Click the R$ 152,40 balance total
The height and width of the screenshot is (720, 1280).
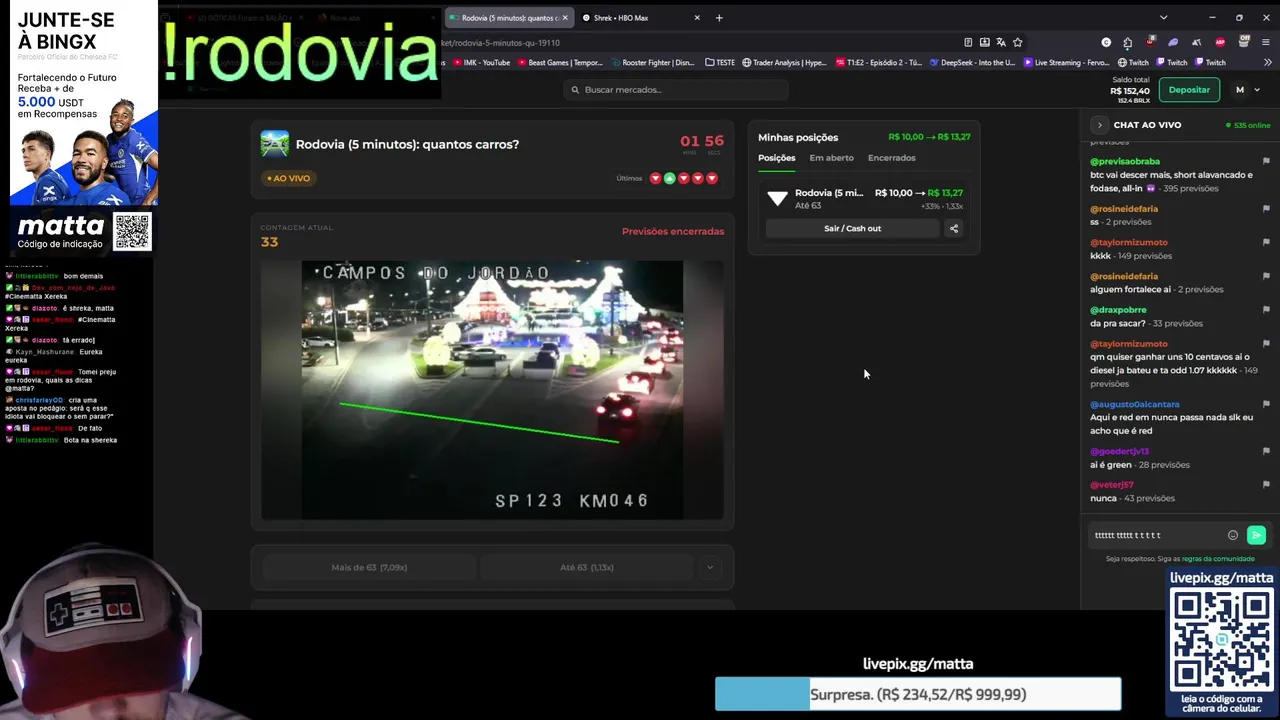tap(1130, 91)
